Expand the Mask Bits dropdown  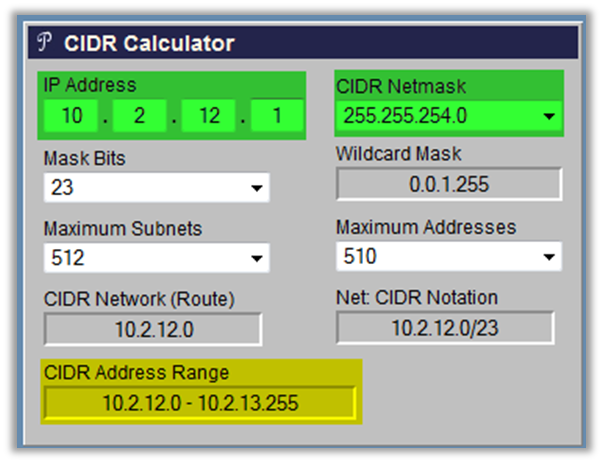[257, 187]
